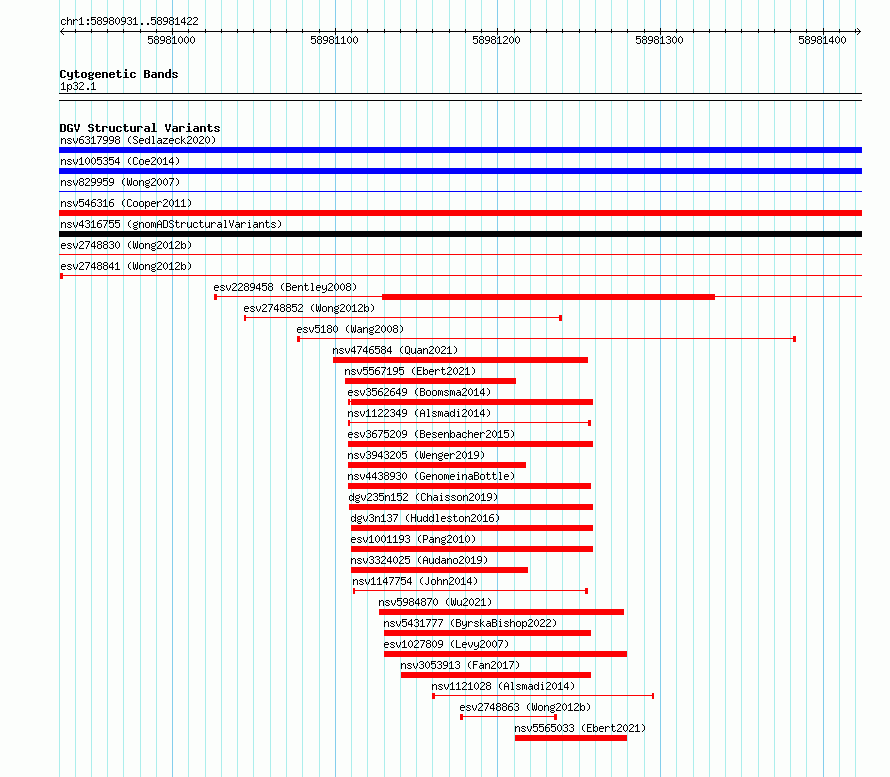Click the 58981400 ruler position
The width and height of the screenshot is (890, 777).
coord(822,40)
